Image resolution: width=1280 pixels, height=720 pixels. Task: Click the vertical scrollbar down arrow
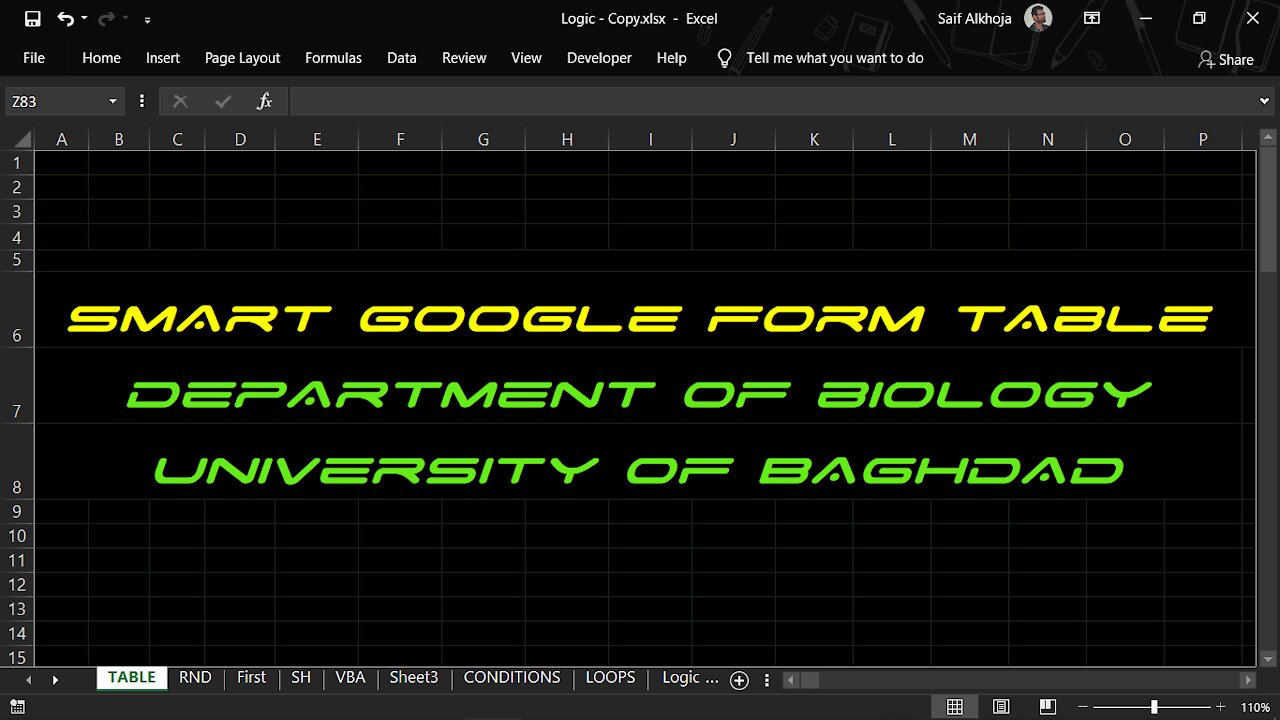[x=1268, y=658]
